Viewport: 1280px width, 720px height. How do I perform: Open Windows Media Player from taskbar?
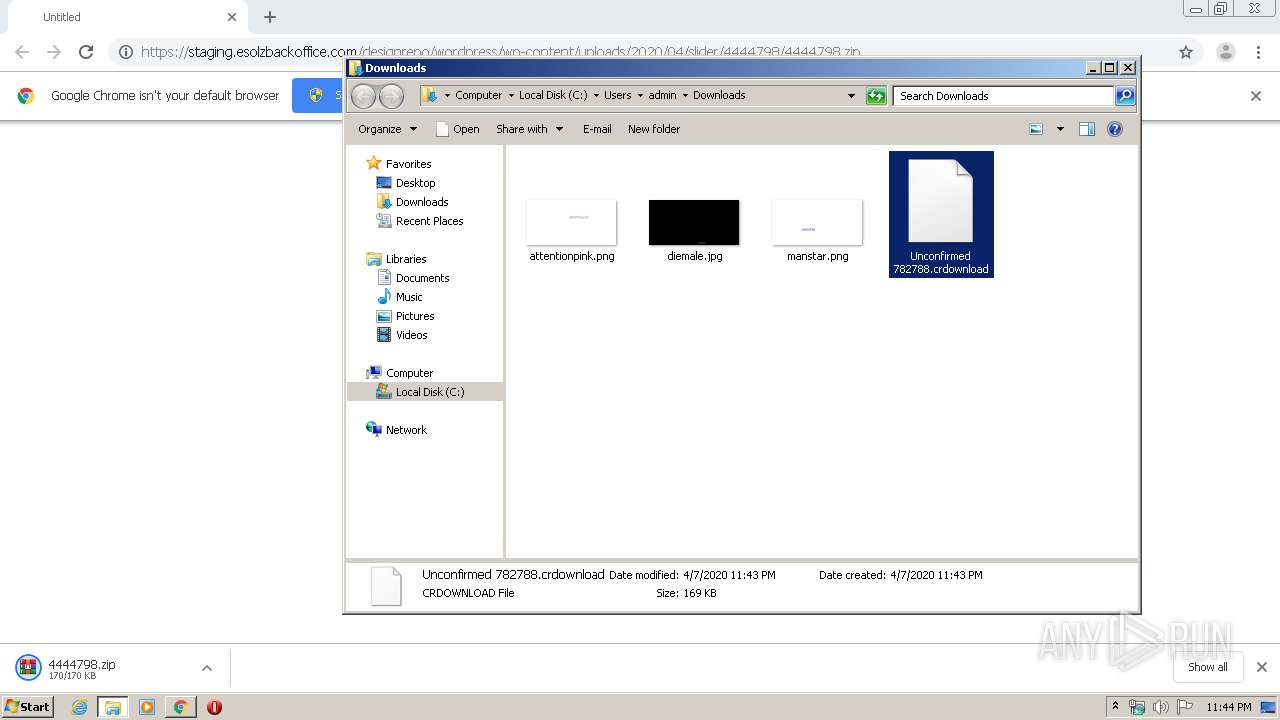[x=146, y=707]
